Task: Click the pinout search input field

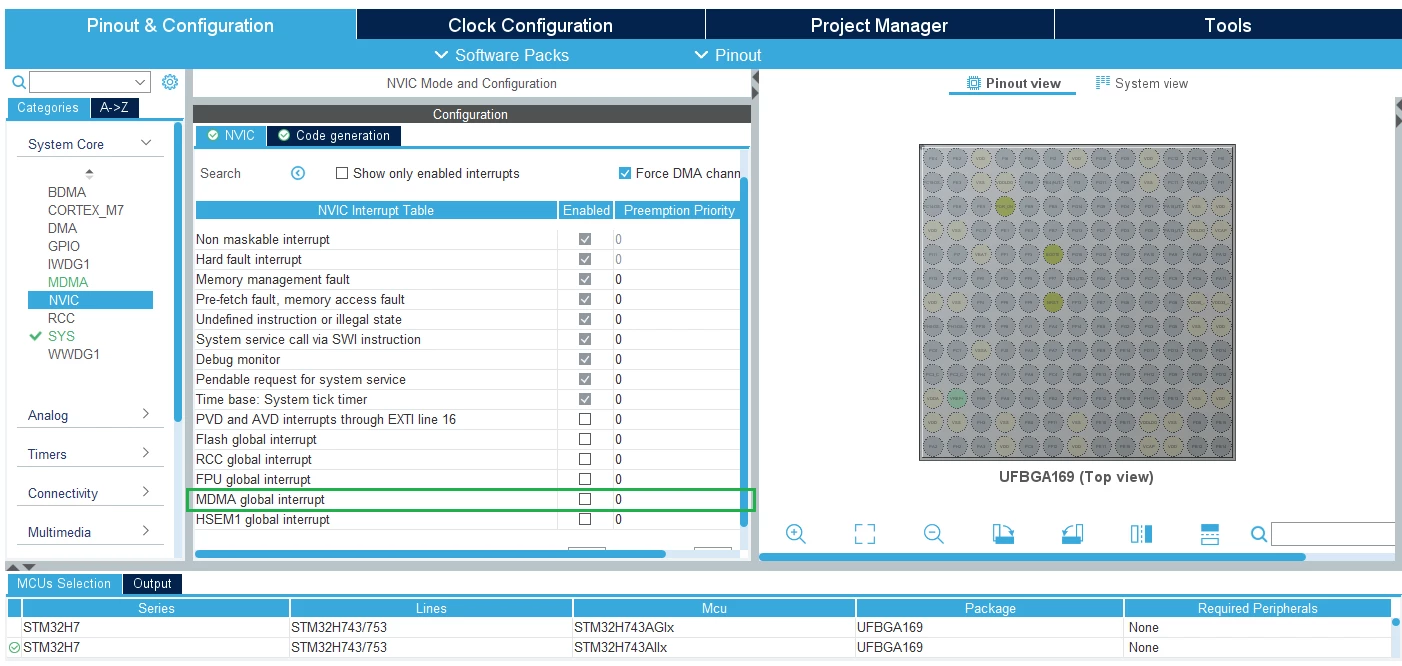Action: coord(1333,534)
